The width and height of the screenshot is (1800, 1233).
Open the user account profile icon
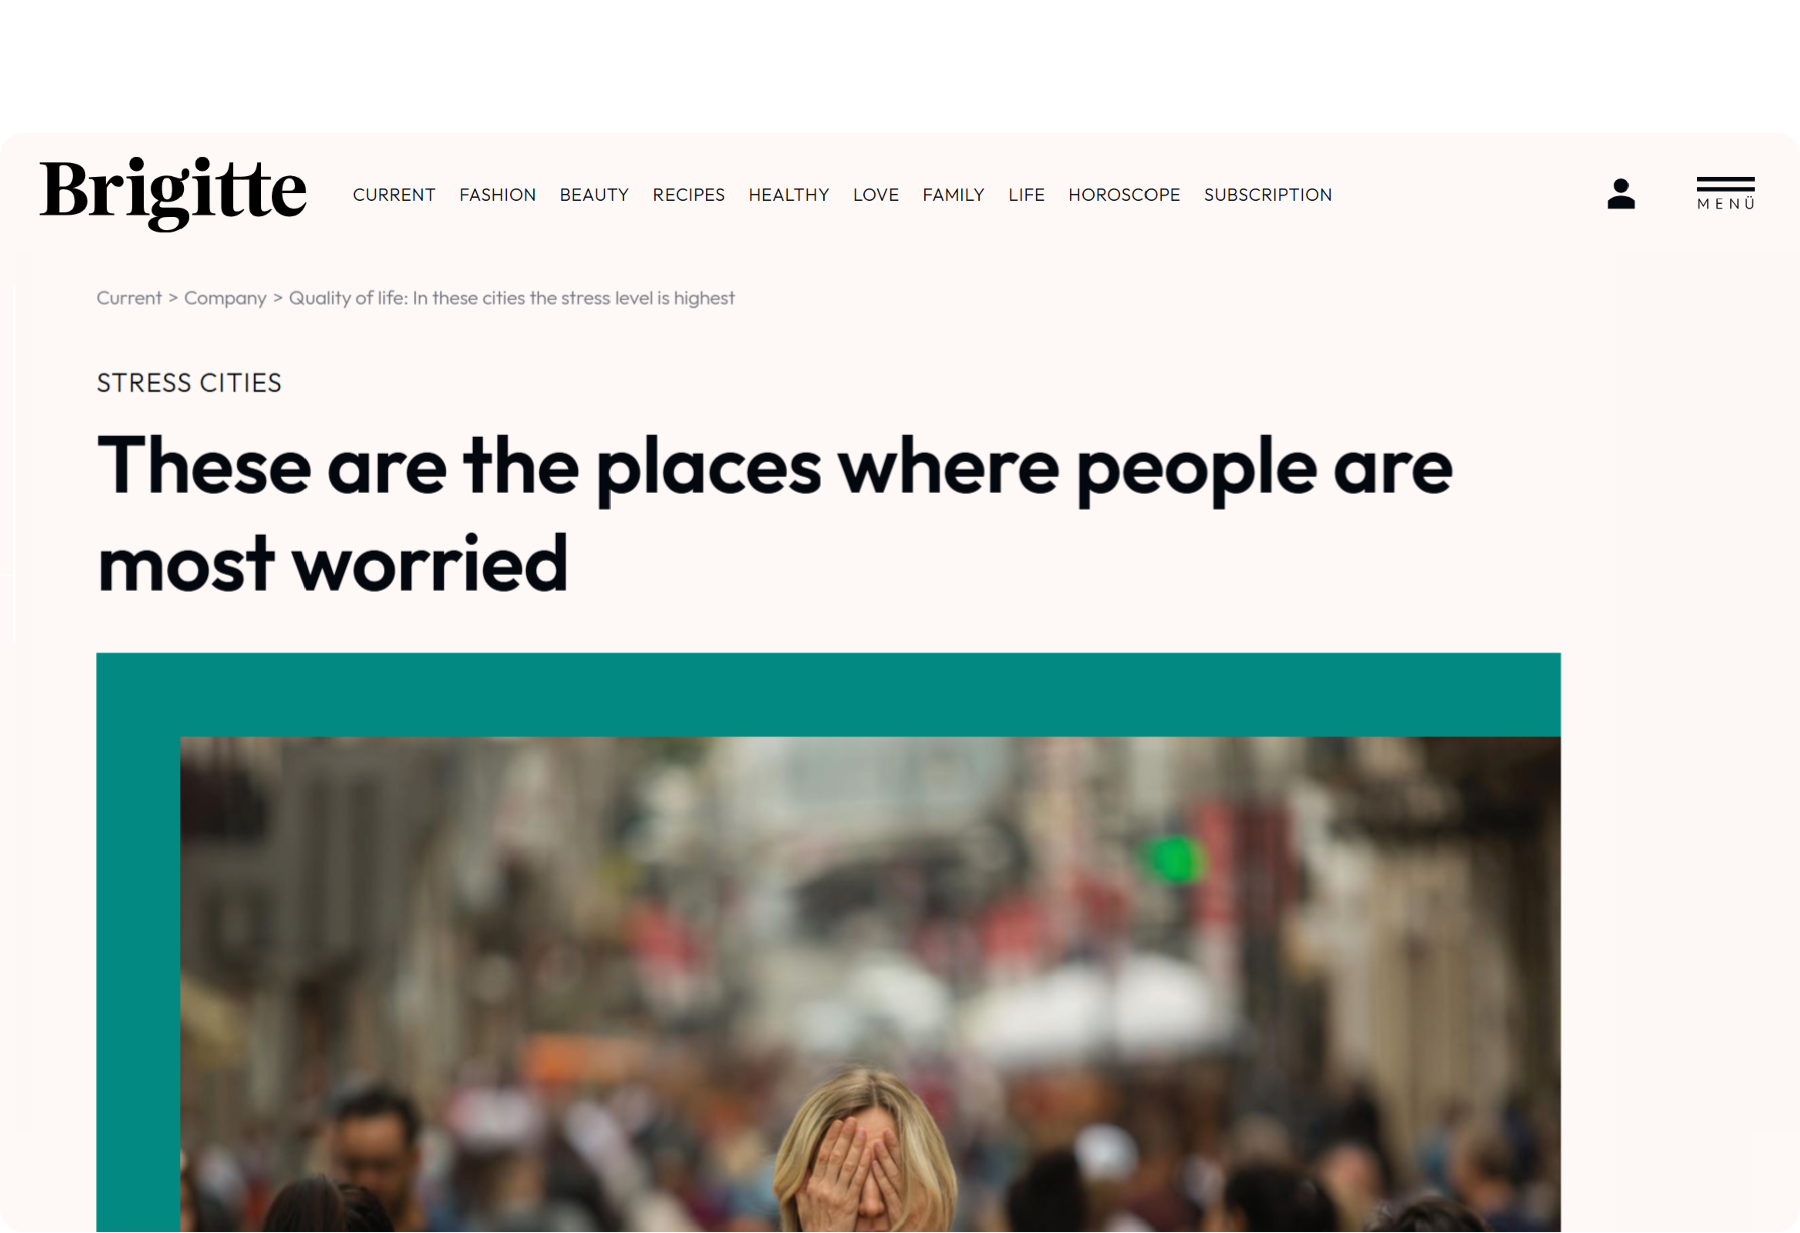pos(1621,193)
